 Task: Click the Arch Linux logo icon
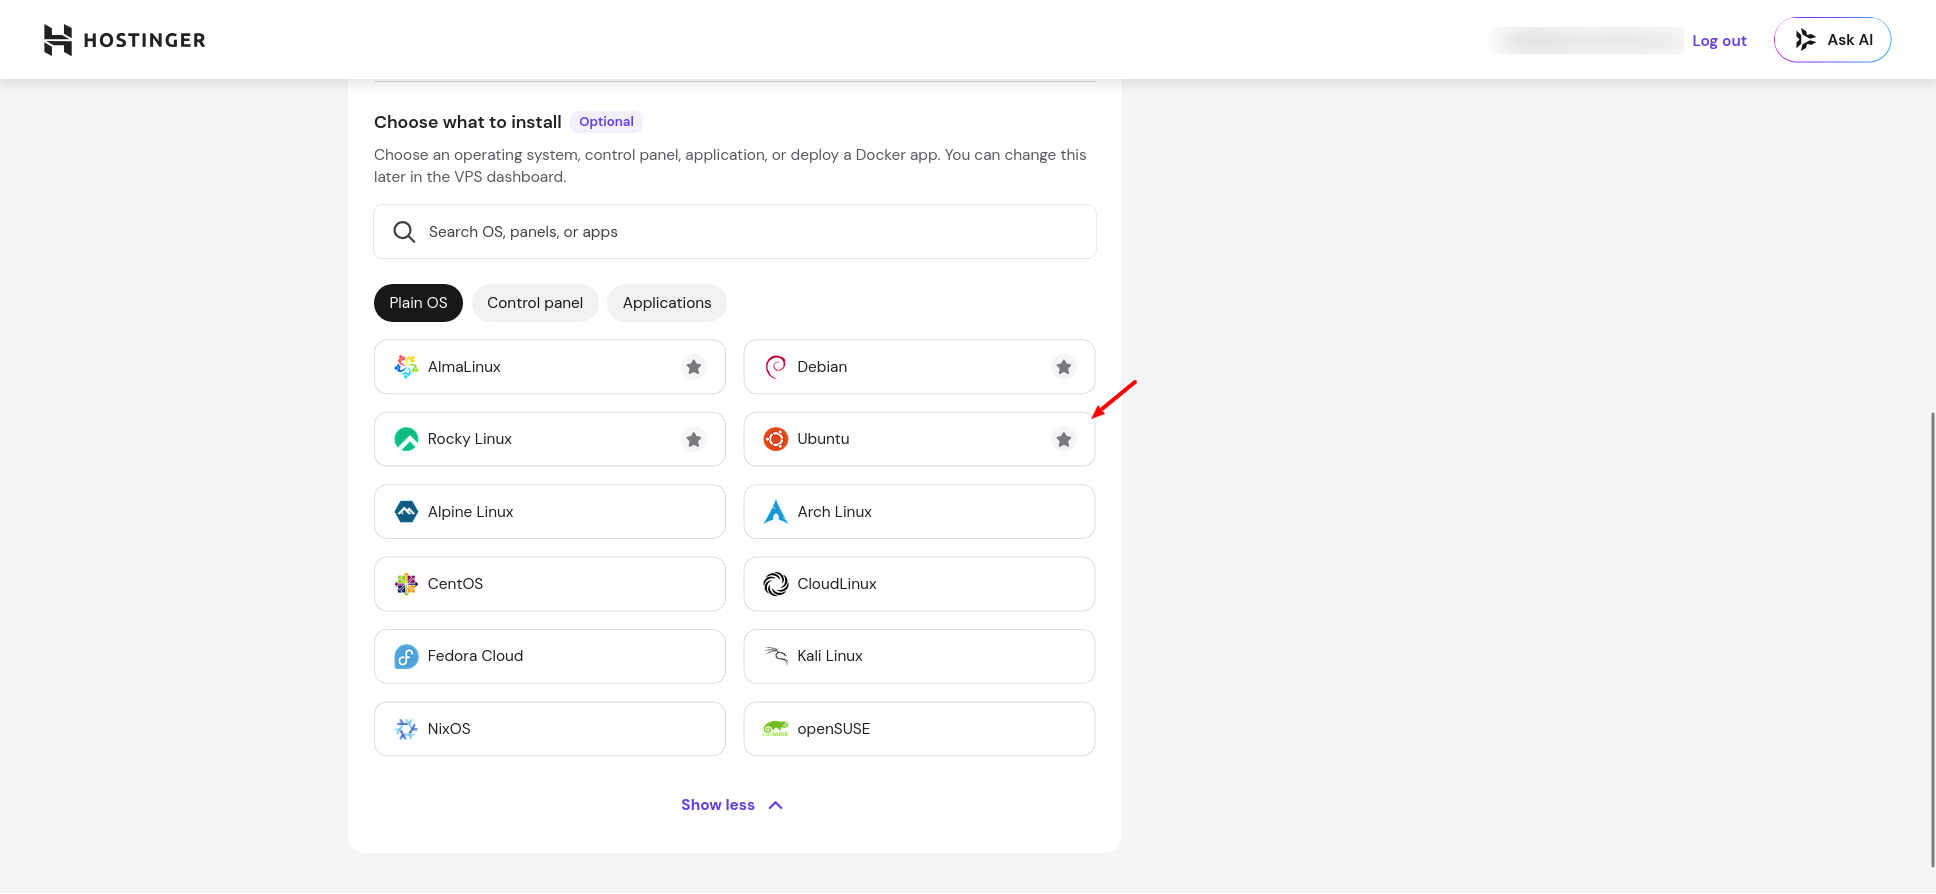point(776,512)
